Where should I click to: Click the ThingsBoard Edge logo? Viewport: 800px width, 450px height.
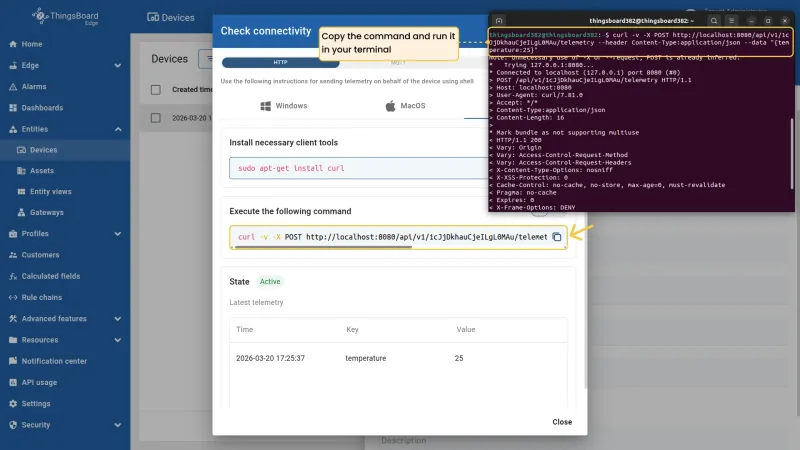(65, 16)
